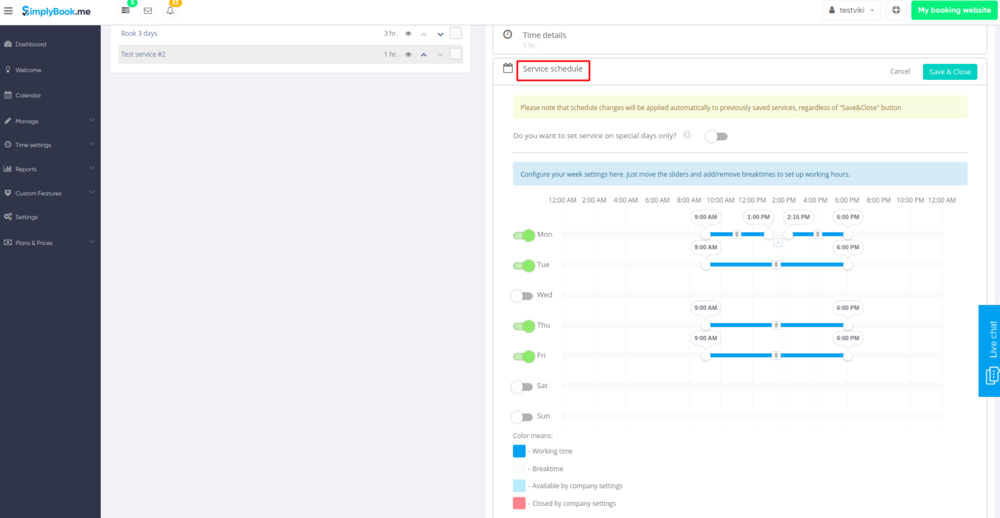Viewport: 1000px width, 518px height.
Task: Go to Dashboard in the sidebar
Action: [x=30, y=44]
